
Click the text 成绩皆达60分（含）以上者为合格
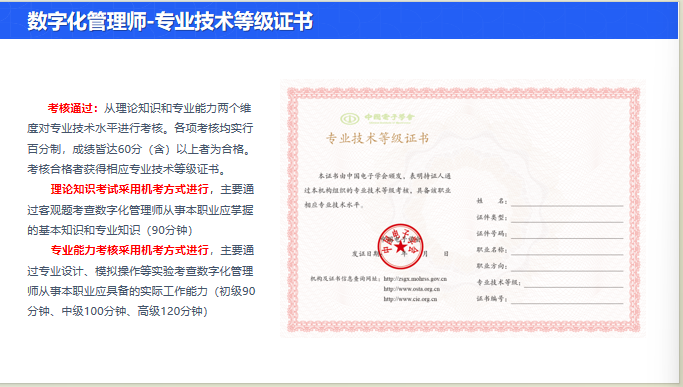(x=157, y=149)
